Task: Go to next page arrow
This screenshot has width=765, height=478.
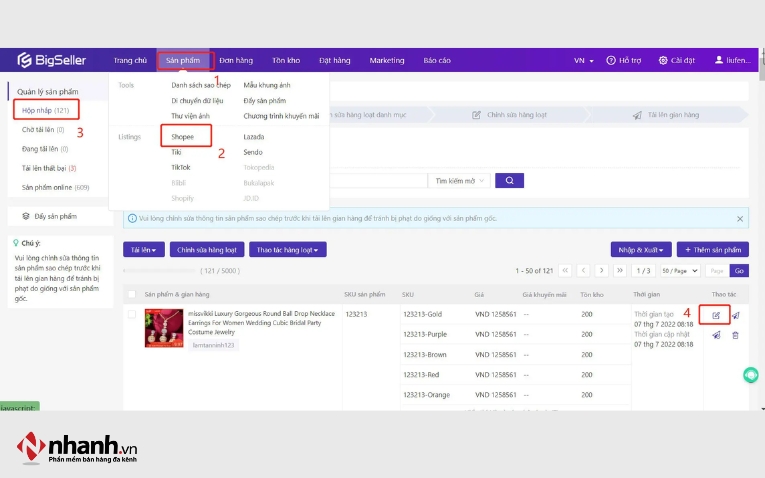Action: click(601, 270)
